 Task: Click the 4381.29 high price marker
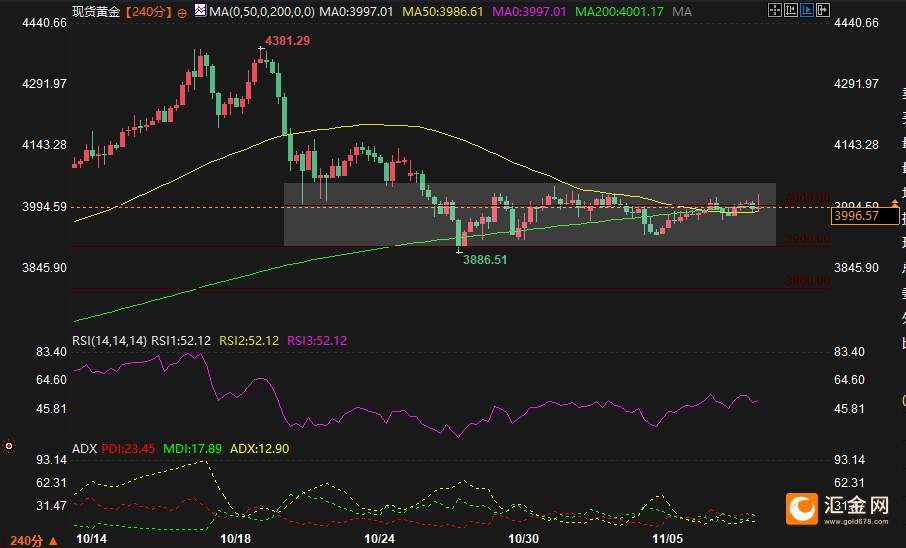(x=286, y=41)
